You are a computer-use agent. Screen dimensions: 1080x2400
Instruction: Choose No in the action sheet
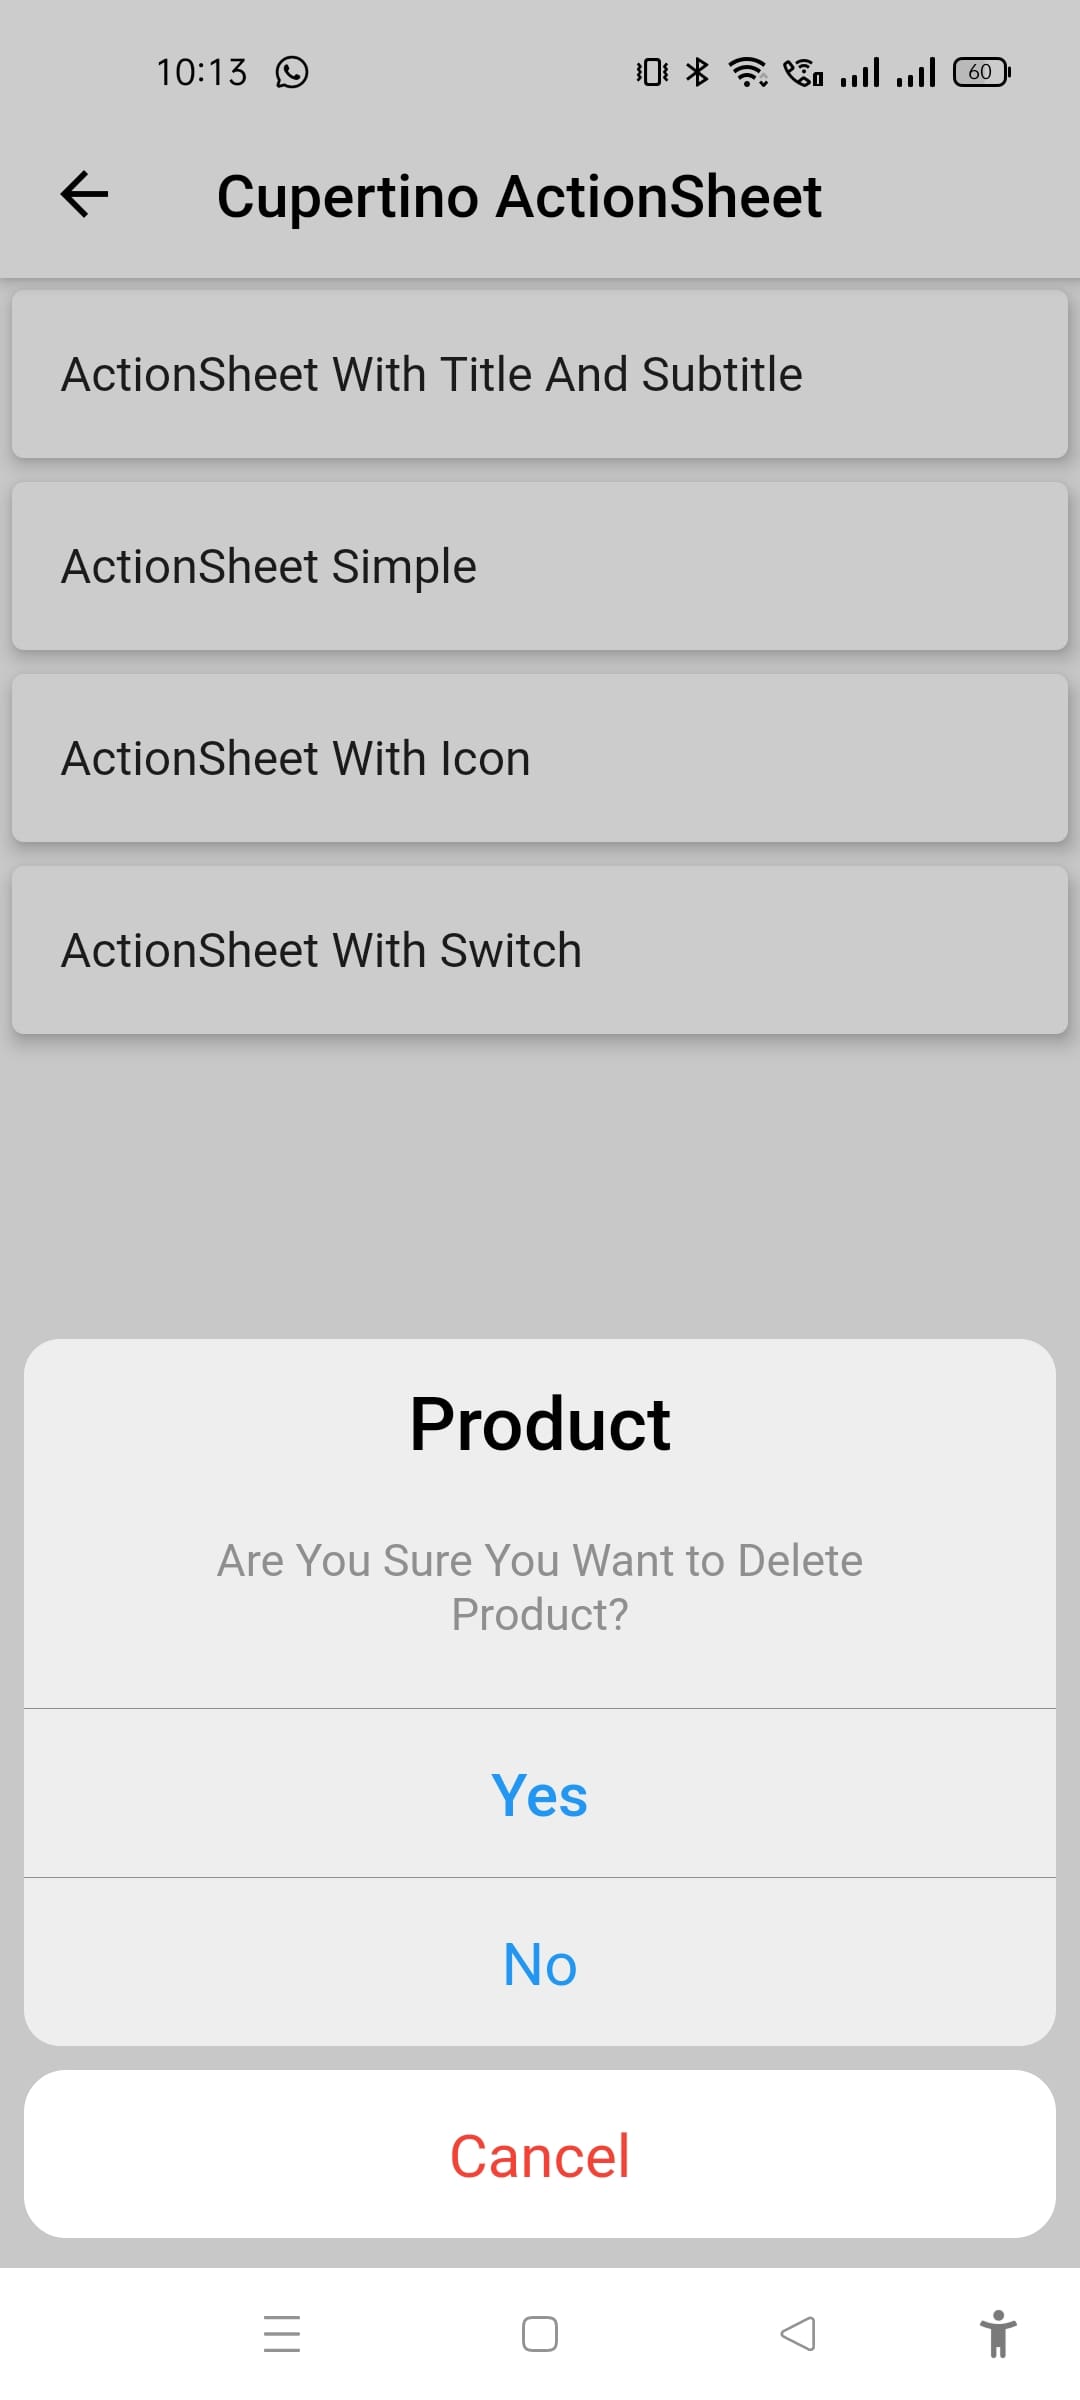pyautogui.click(x=540, y=1964)
